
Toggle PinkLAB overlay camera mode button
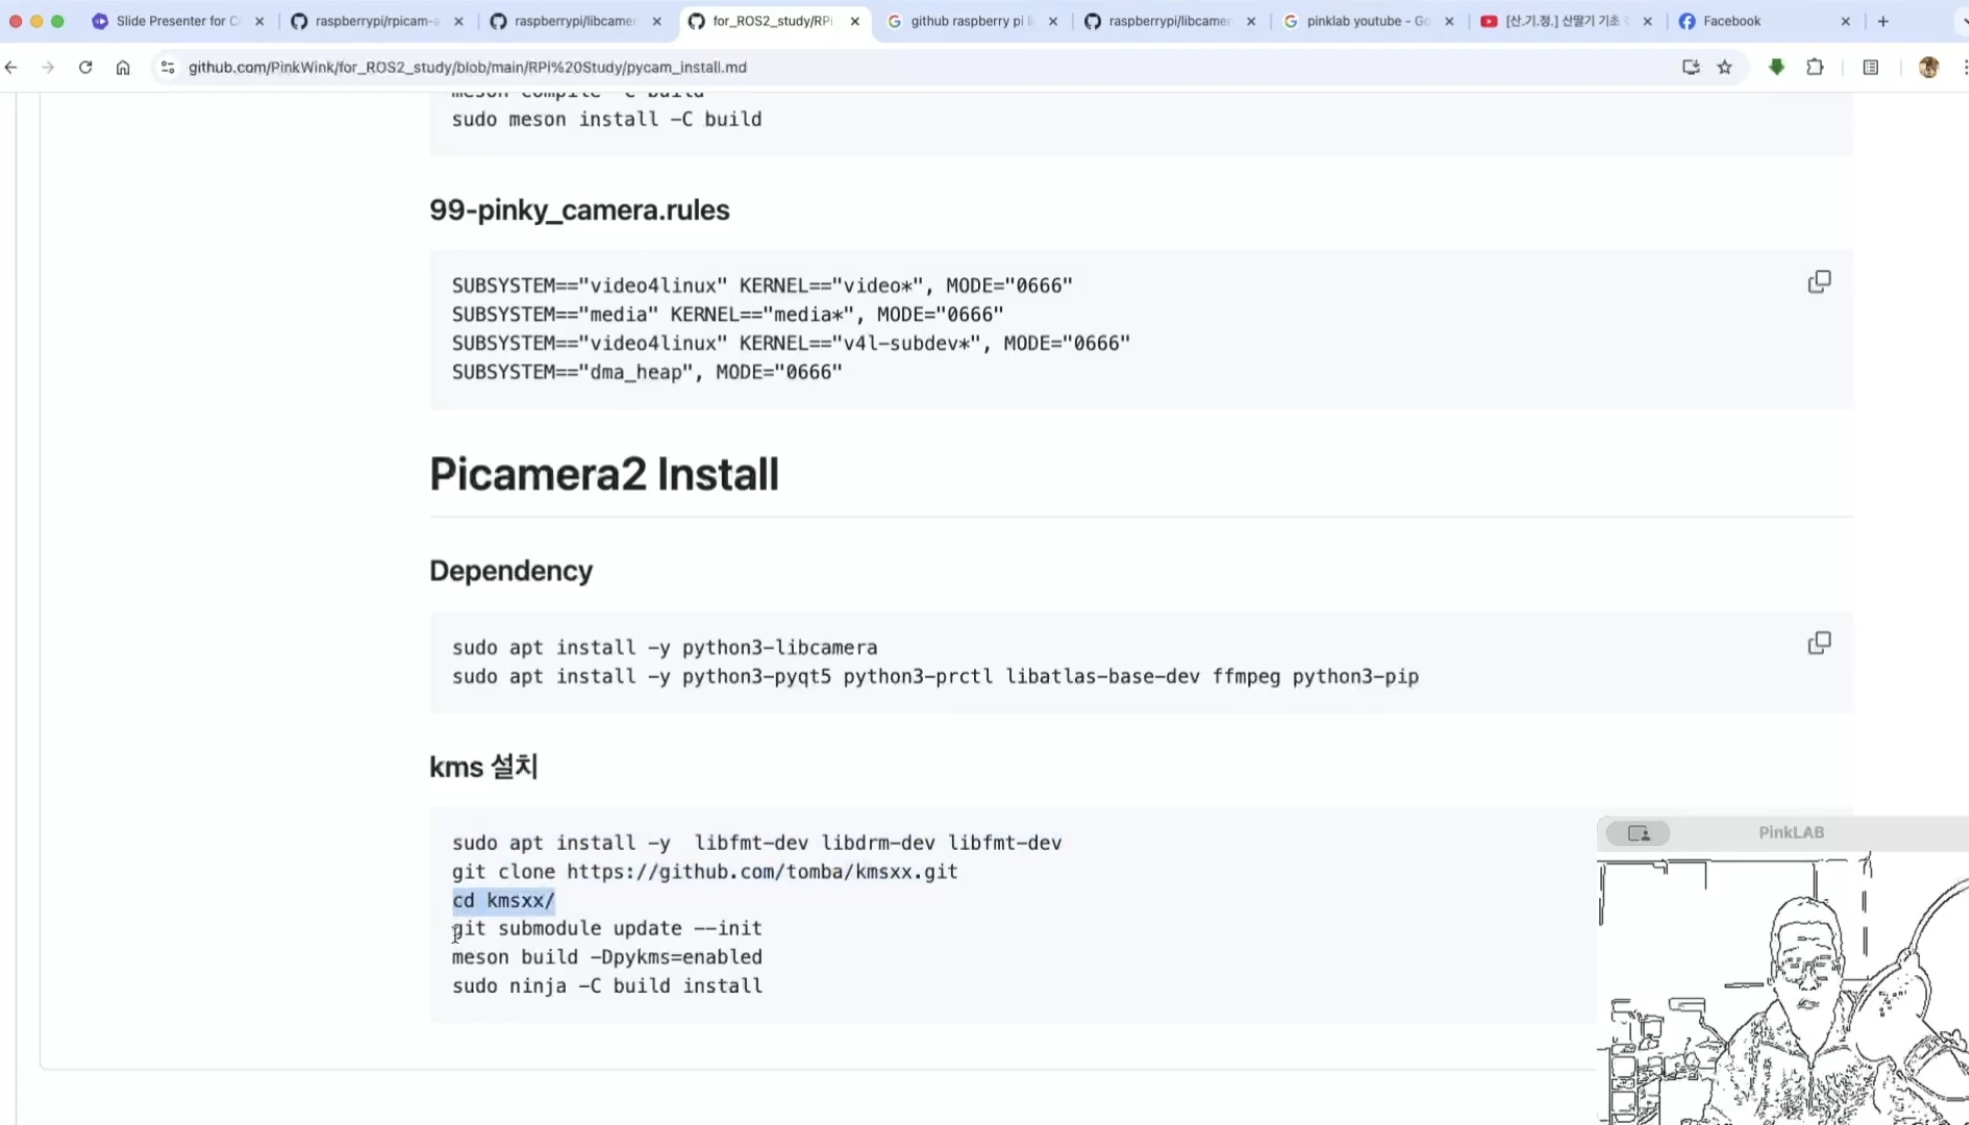[x=1638, y=833]
